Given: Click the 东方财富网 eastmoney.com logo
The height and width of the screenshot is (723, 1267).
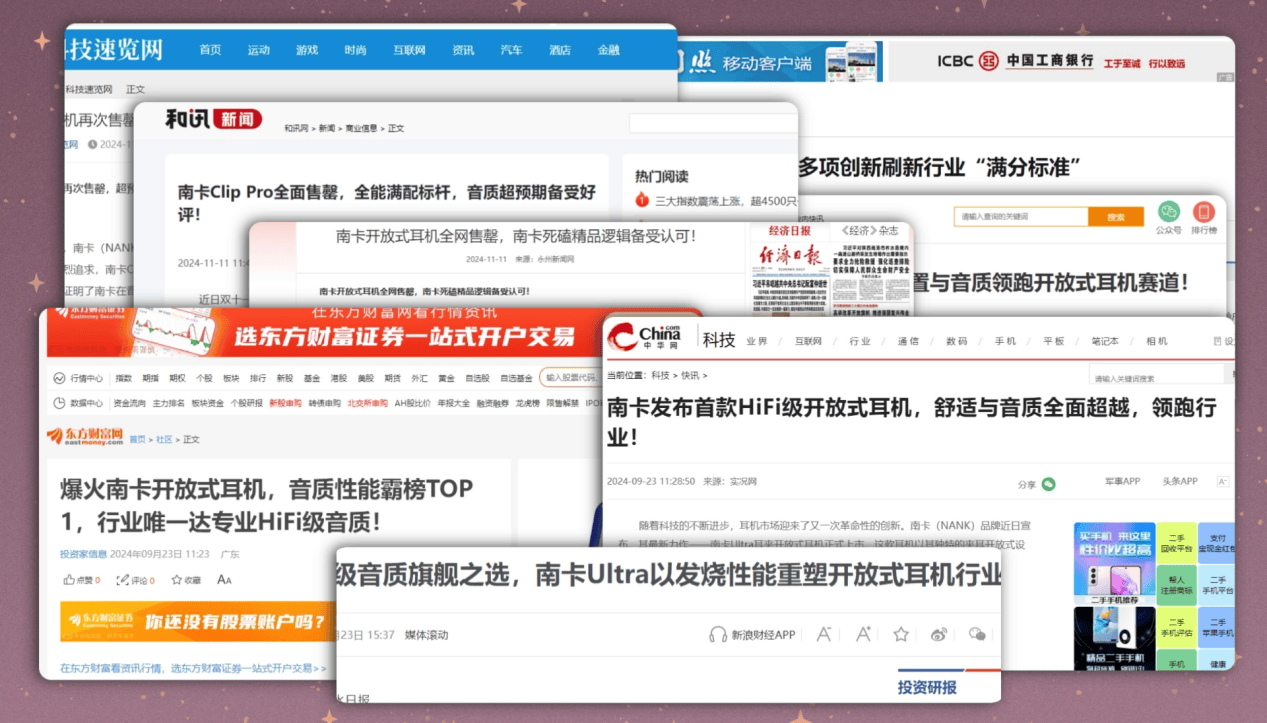Looking at the screenshot, I should [85, 437].
